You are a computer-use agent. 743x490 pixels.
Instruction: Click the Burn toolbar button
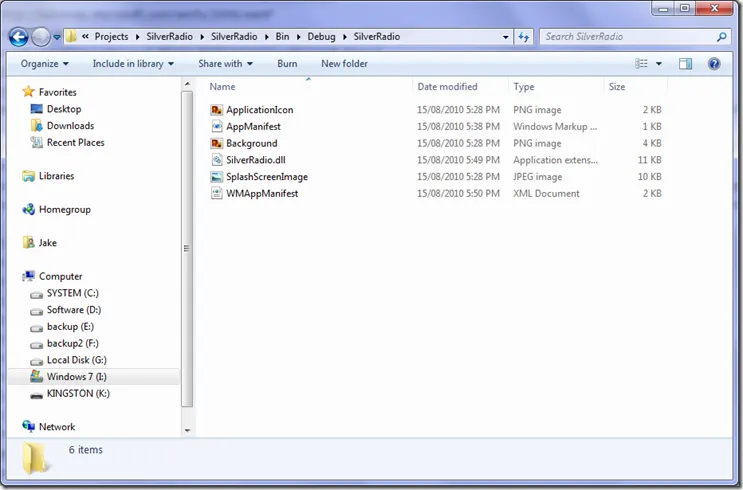pyautogui.click(x=287, y=64)
